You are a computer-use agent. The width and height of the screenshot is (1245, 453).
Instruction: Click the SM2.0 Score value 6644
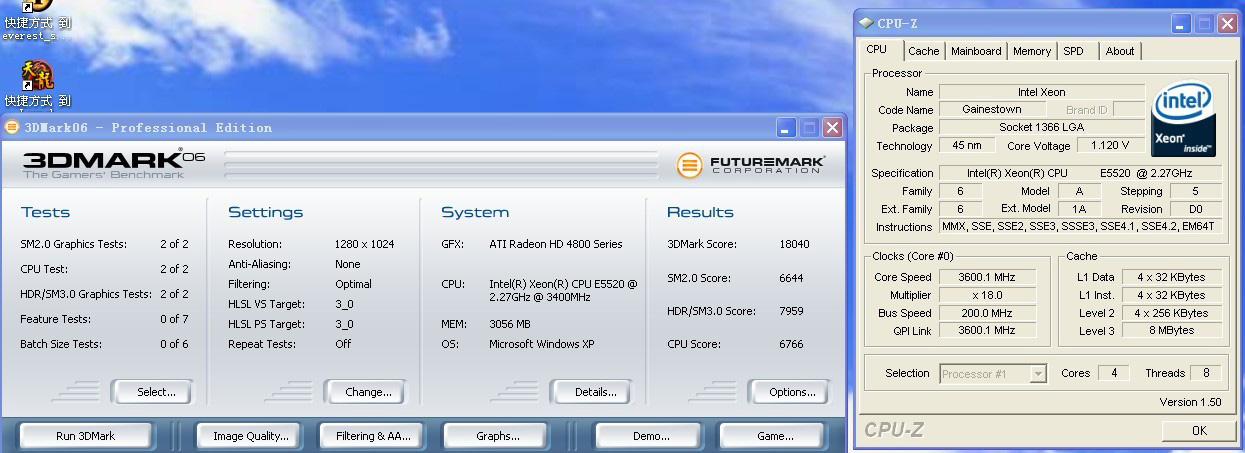pos(791,278)
